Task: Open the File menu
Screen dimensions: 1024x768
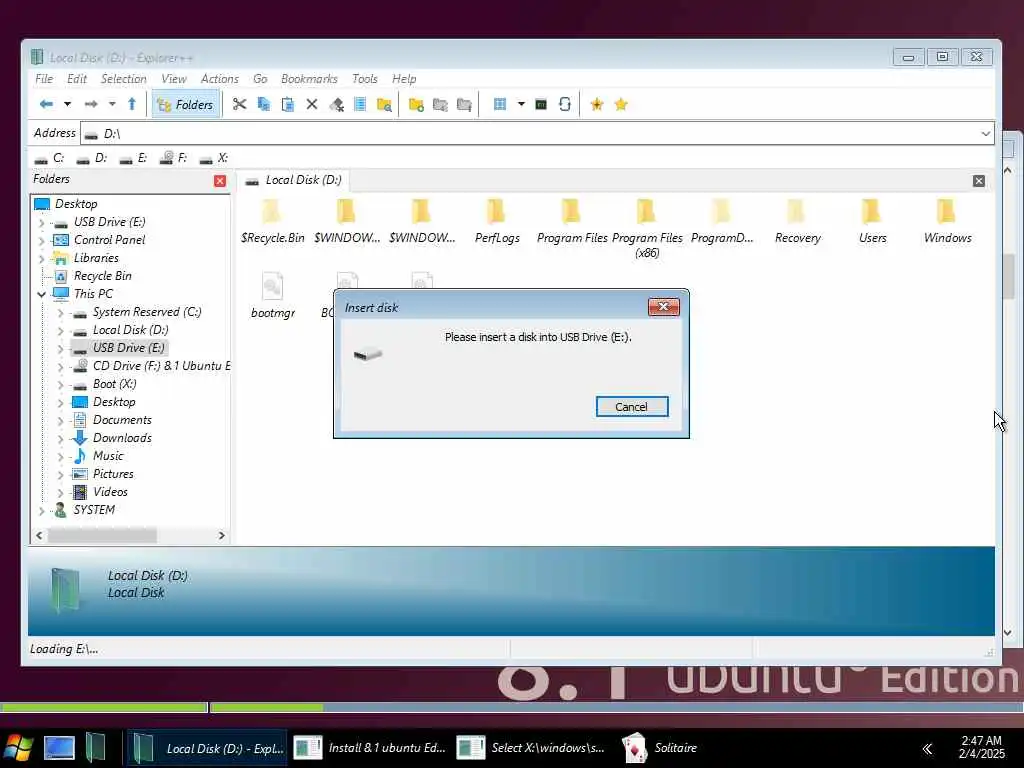Action: [x=44, y=79]
